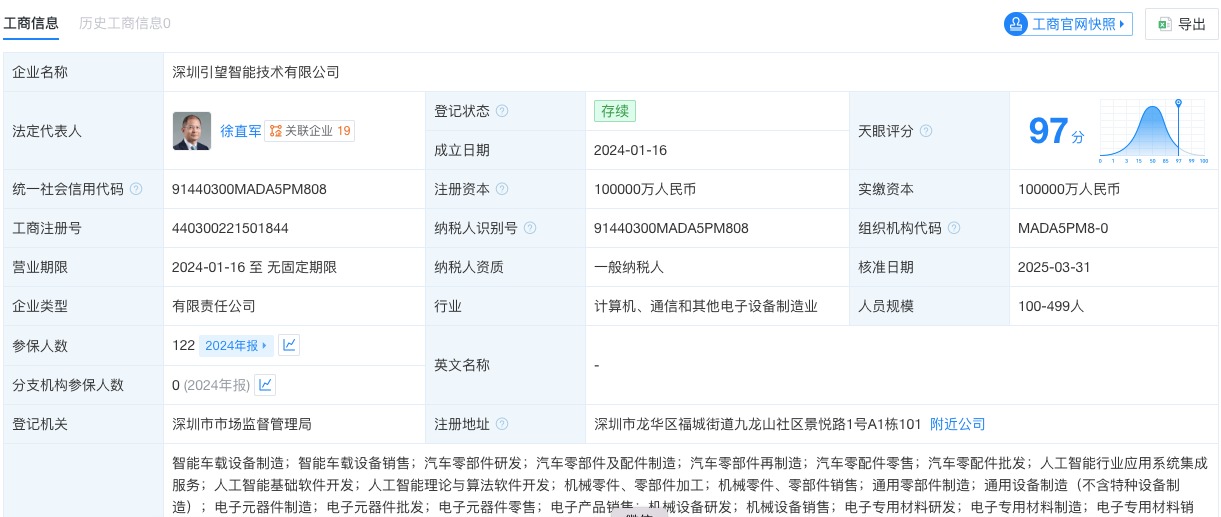
Task: Select 成立日期 value 2024-01-16
Action: point(630,150)
